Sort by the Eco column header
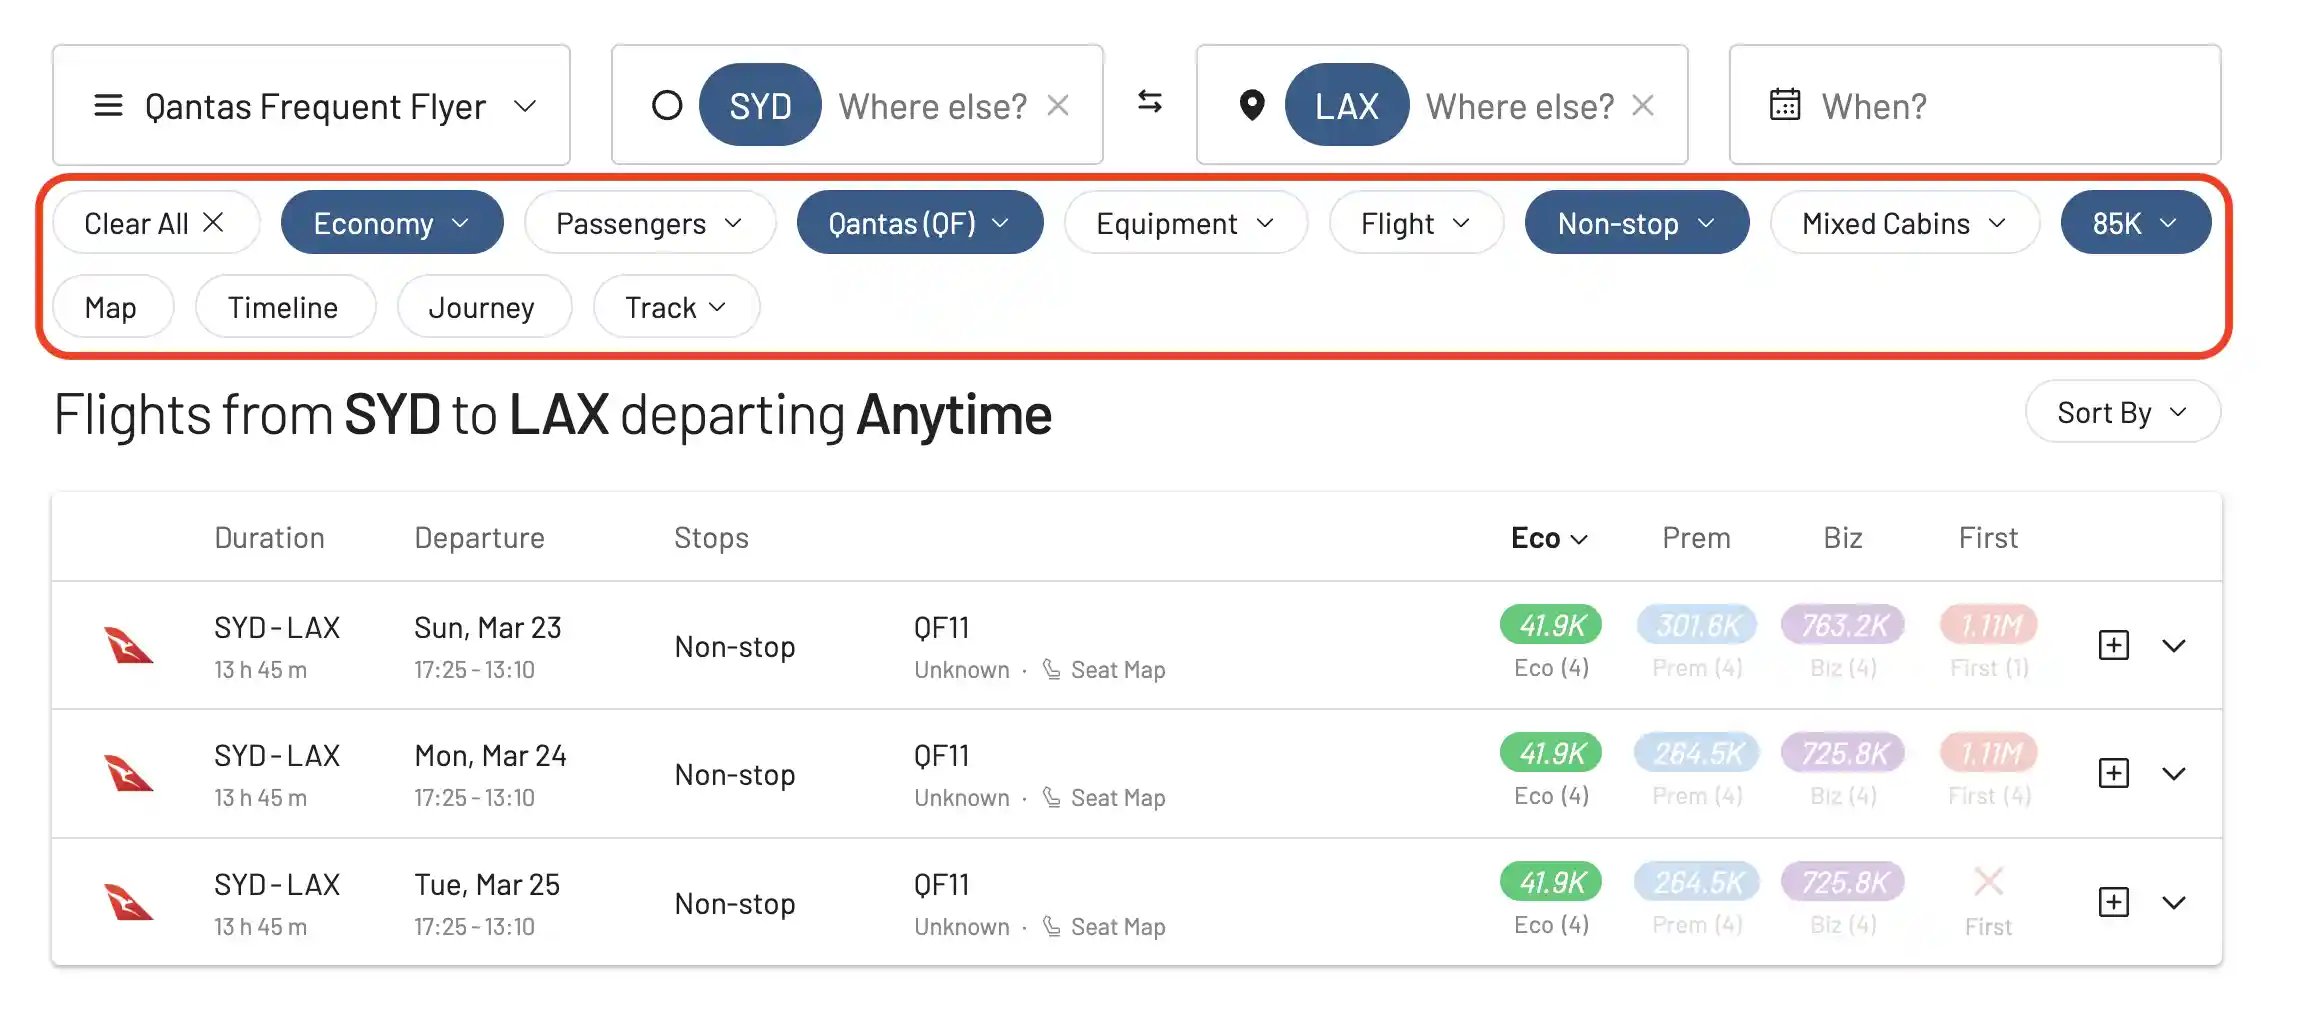Viewport: 2300px width, 1020px height. click(1549, 538)
